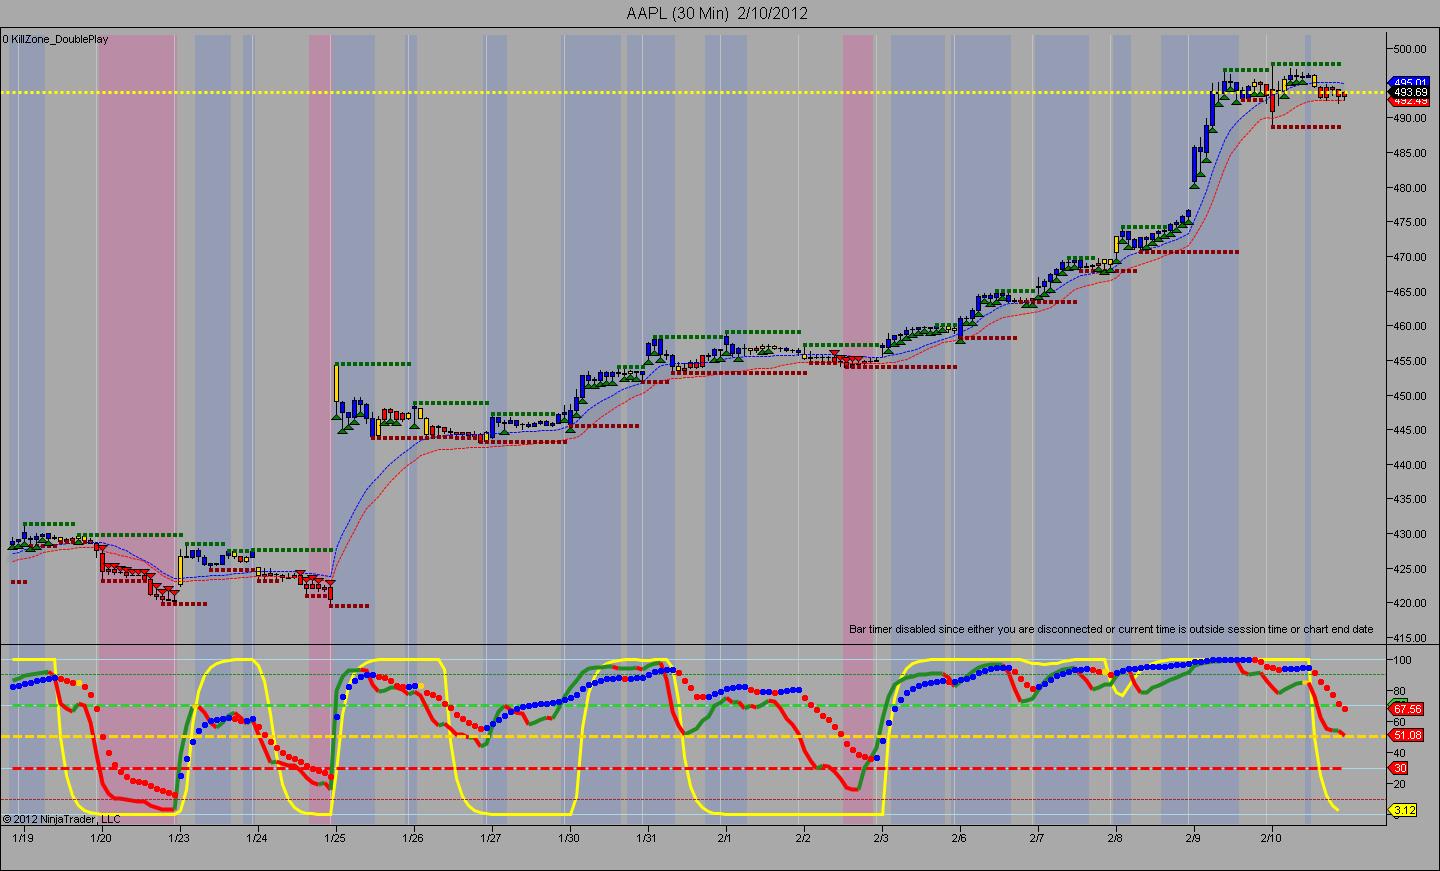
Task: Click the '© 2012 NinjaTrader, LLC' copyright text
Action: [x=61, y=819]
